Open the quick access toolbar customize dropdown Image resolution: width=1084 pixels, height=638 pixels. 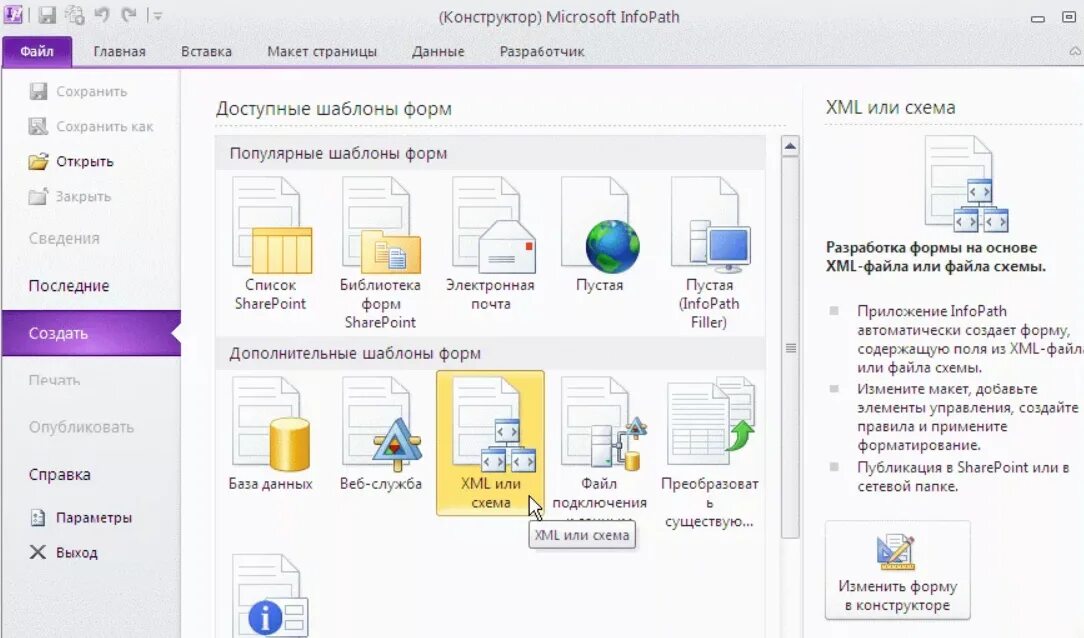[158, 15]
